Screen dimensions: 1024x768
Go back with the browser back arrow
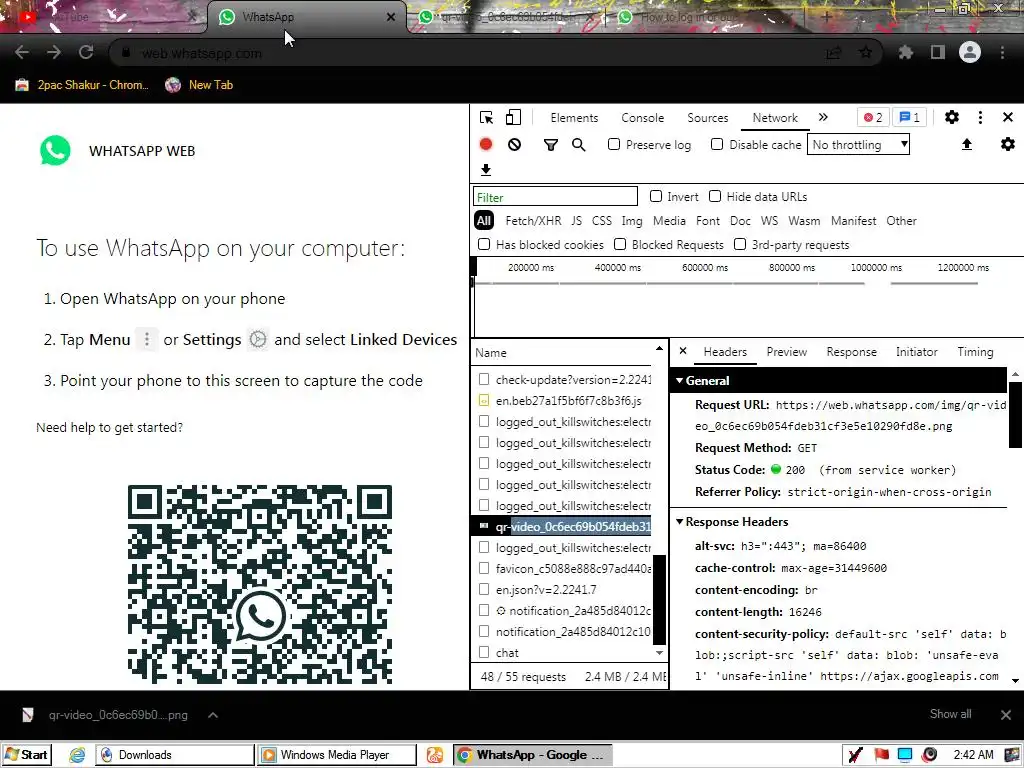click(22, 53)
